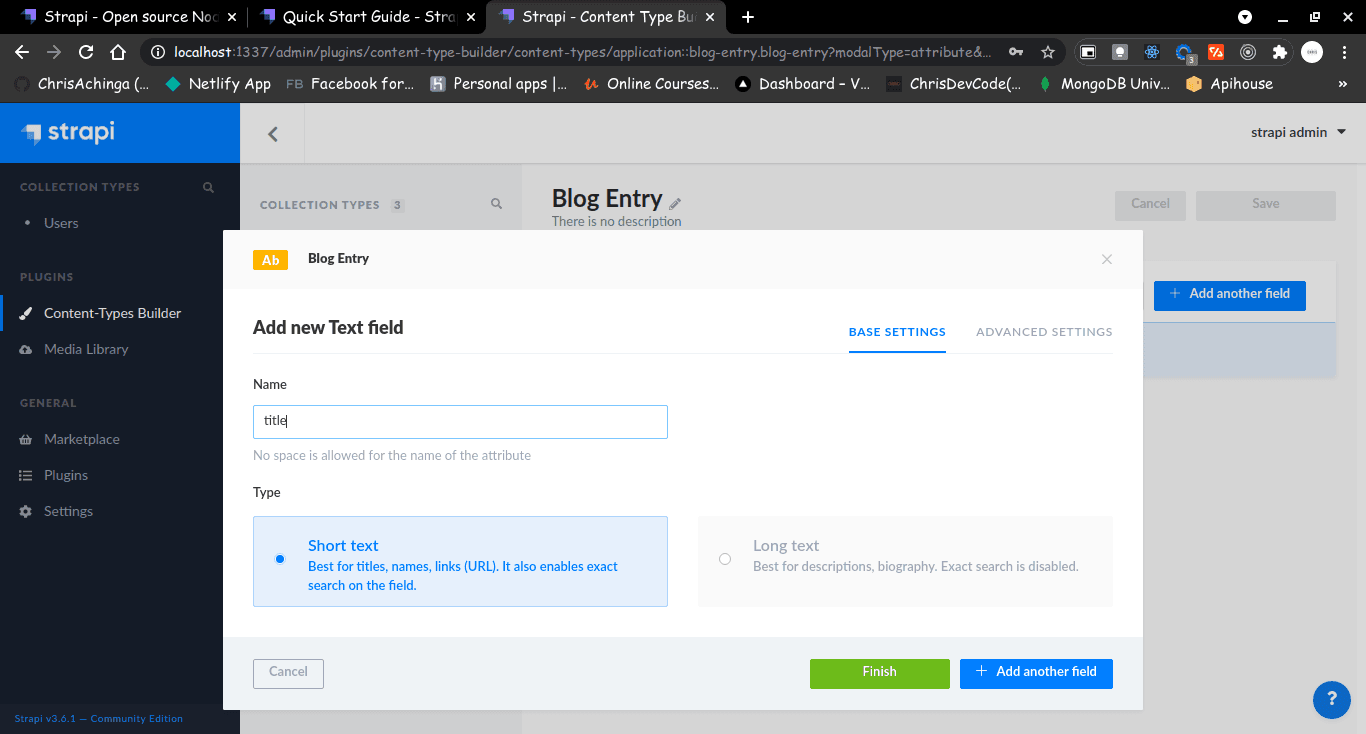Click the green Finish button
This screenshot has width=1366, height=734.
pos(880,672)
